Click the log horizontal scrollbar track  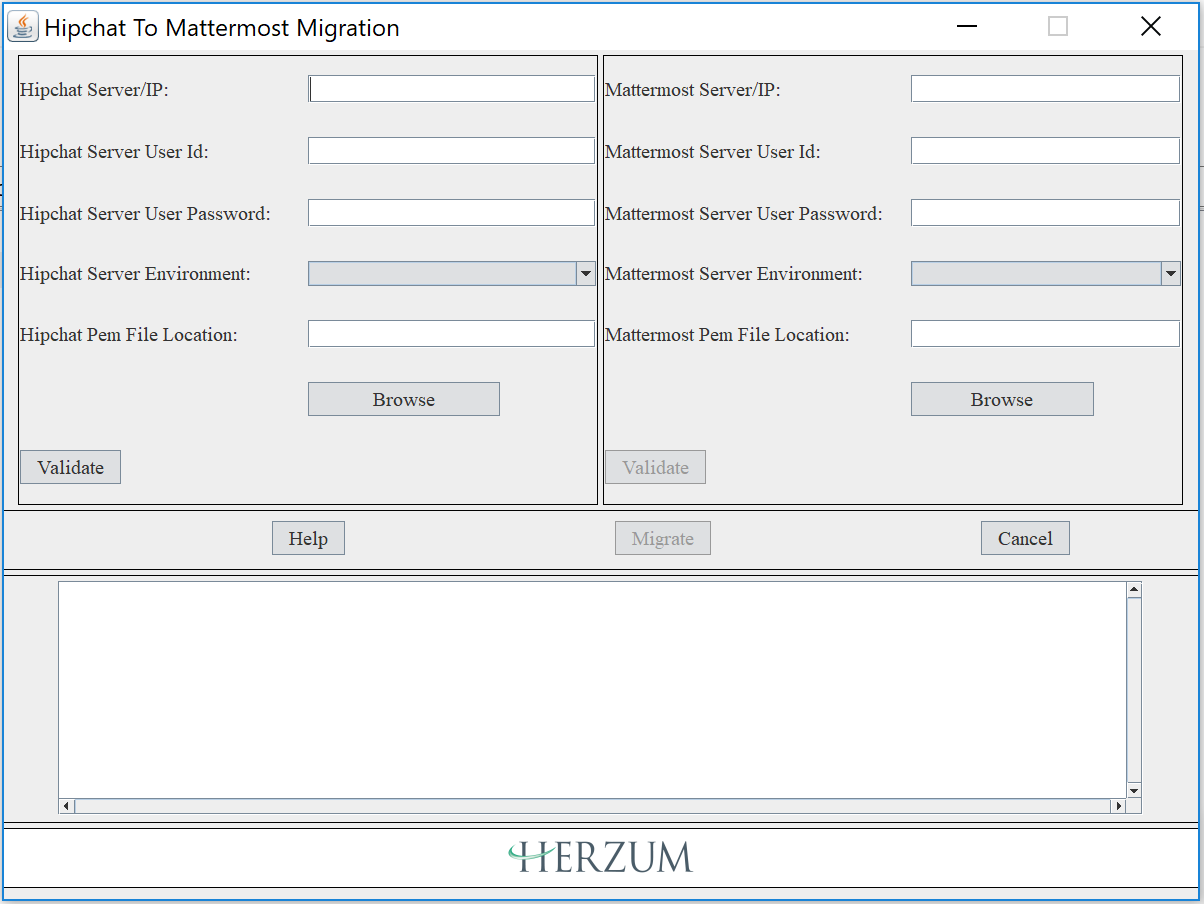(x=592, y=806)
